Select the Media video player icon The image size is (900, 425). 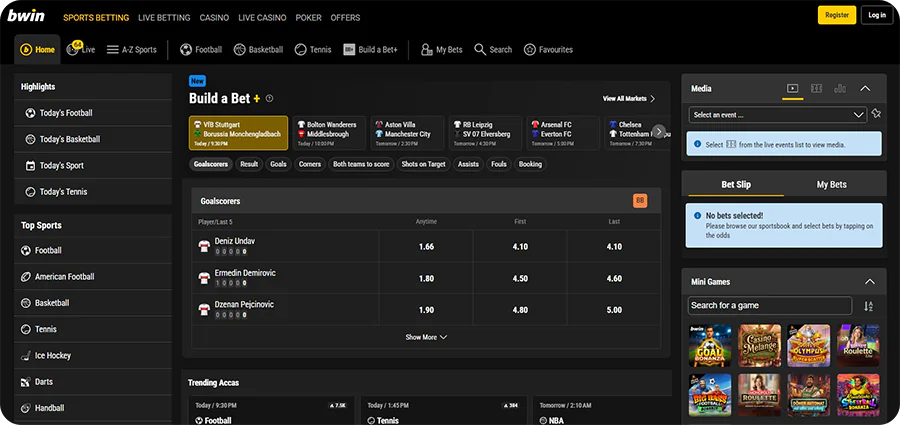[793, 88]
